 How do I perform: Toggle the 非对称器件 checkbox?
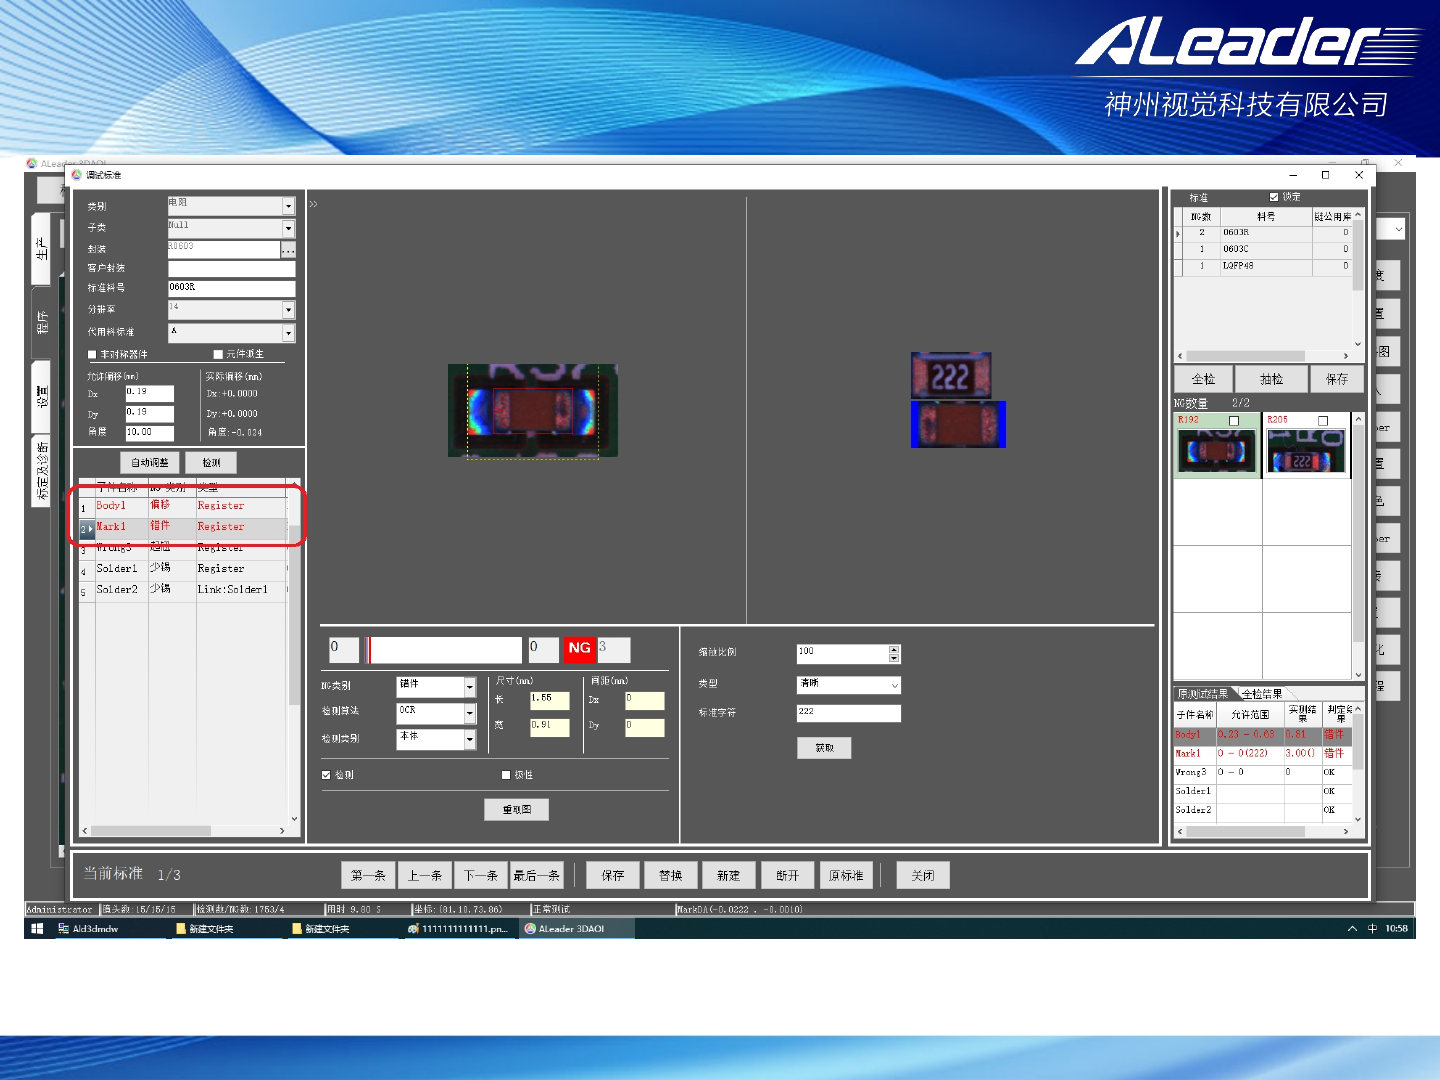click(92, 354)
